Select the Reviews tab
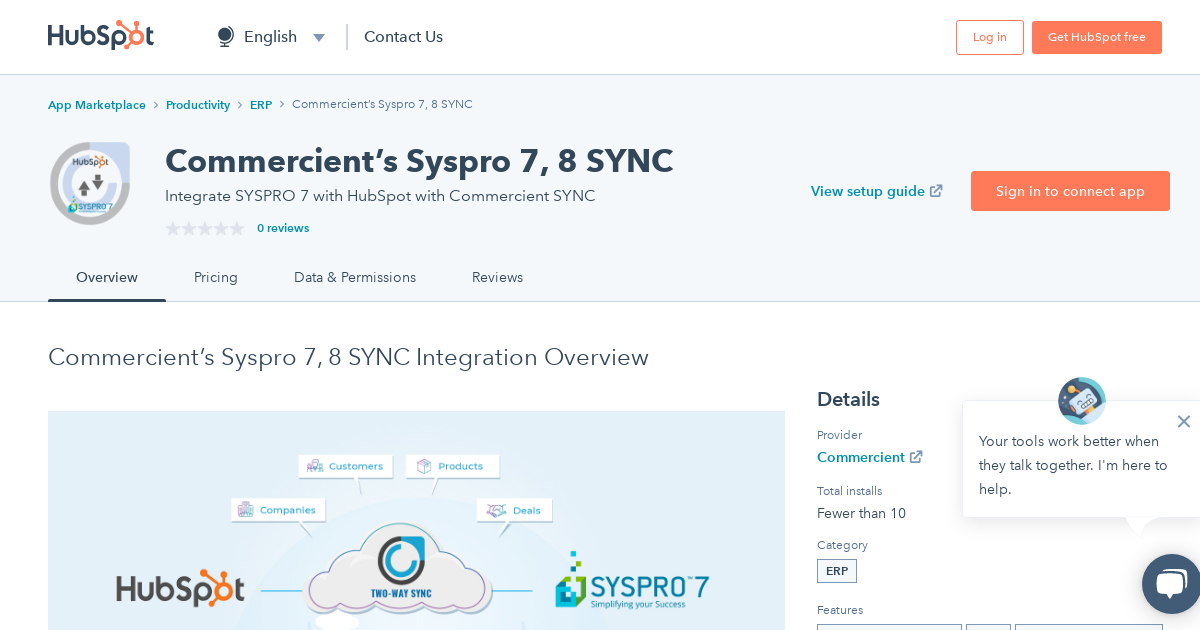 [497, 277]
